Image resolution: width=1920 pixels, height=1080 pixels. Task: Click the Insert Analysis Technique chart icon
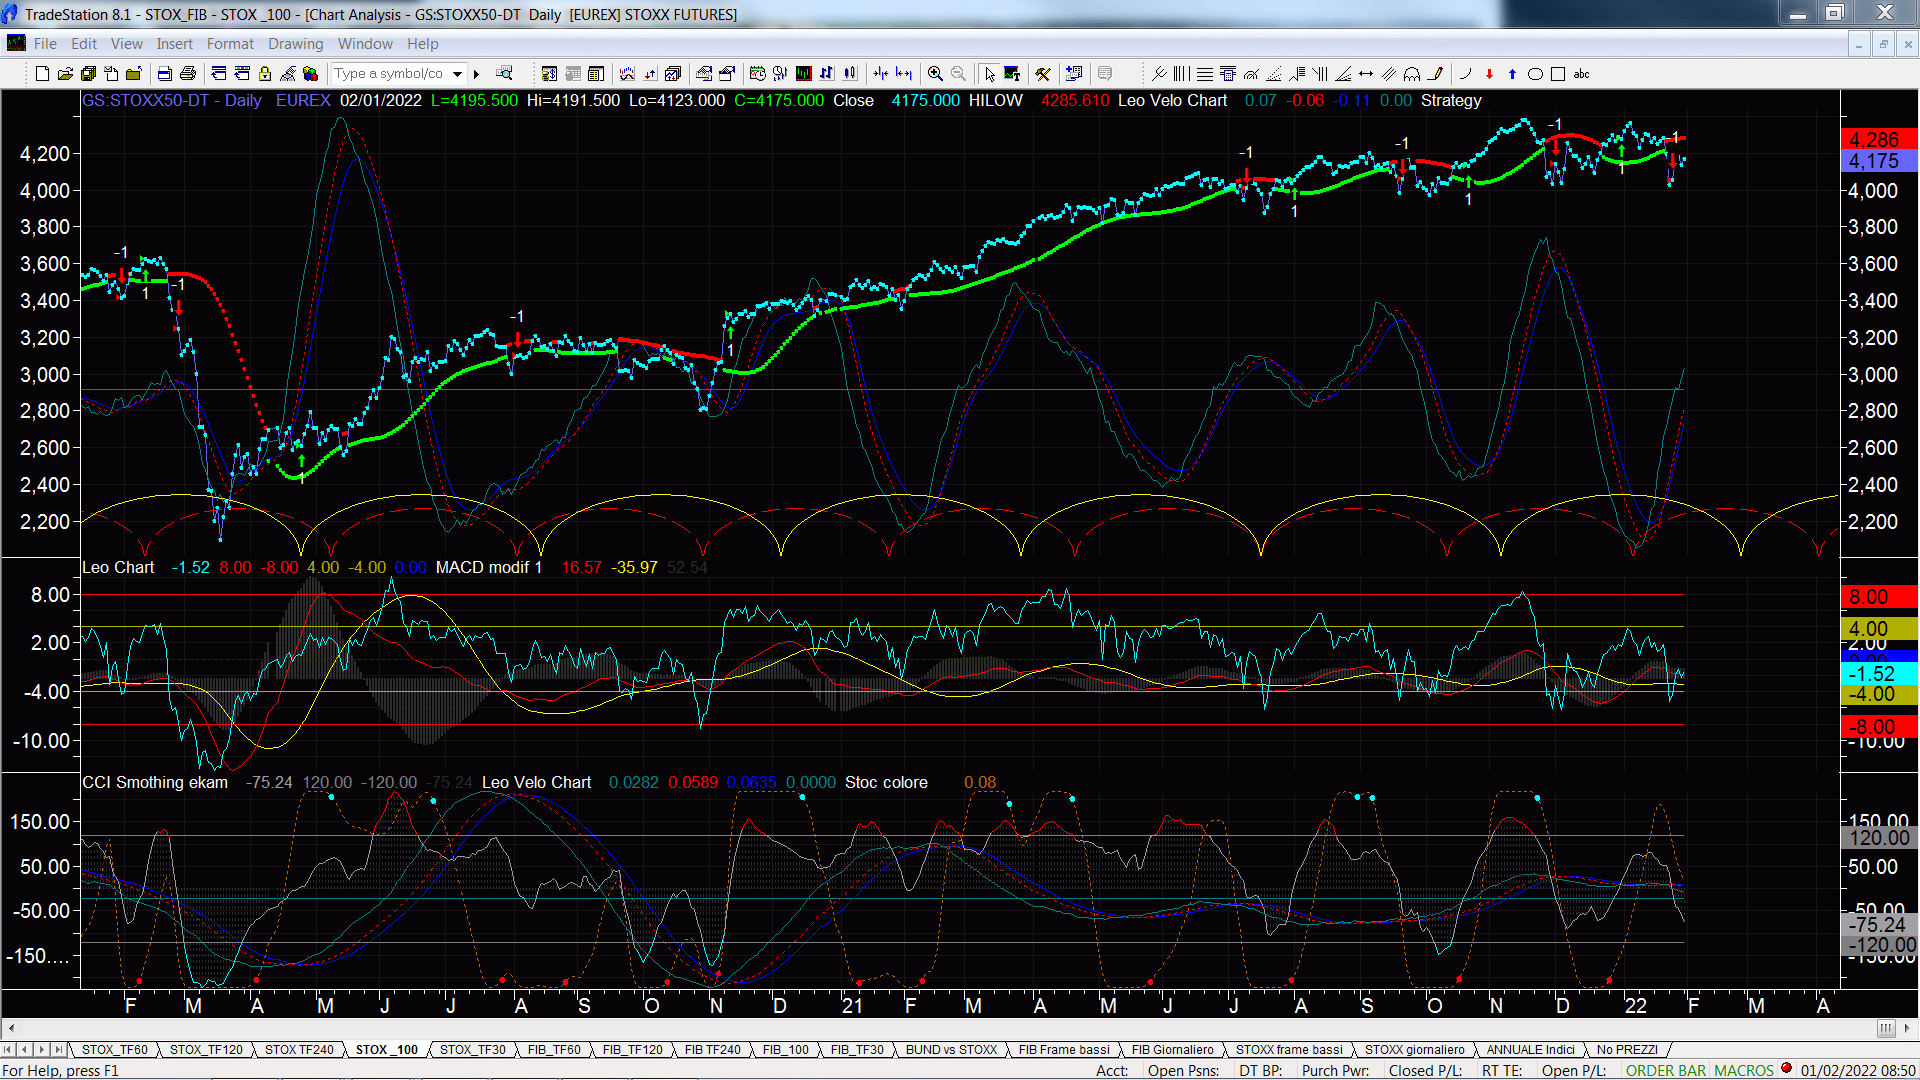coord(627,74)
